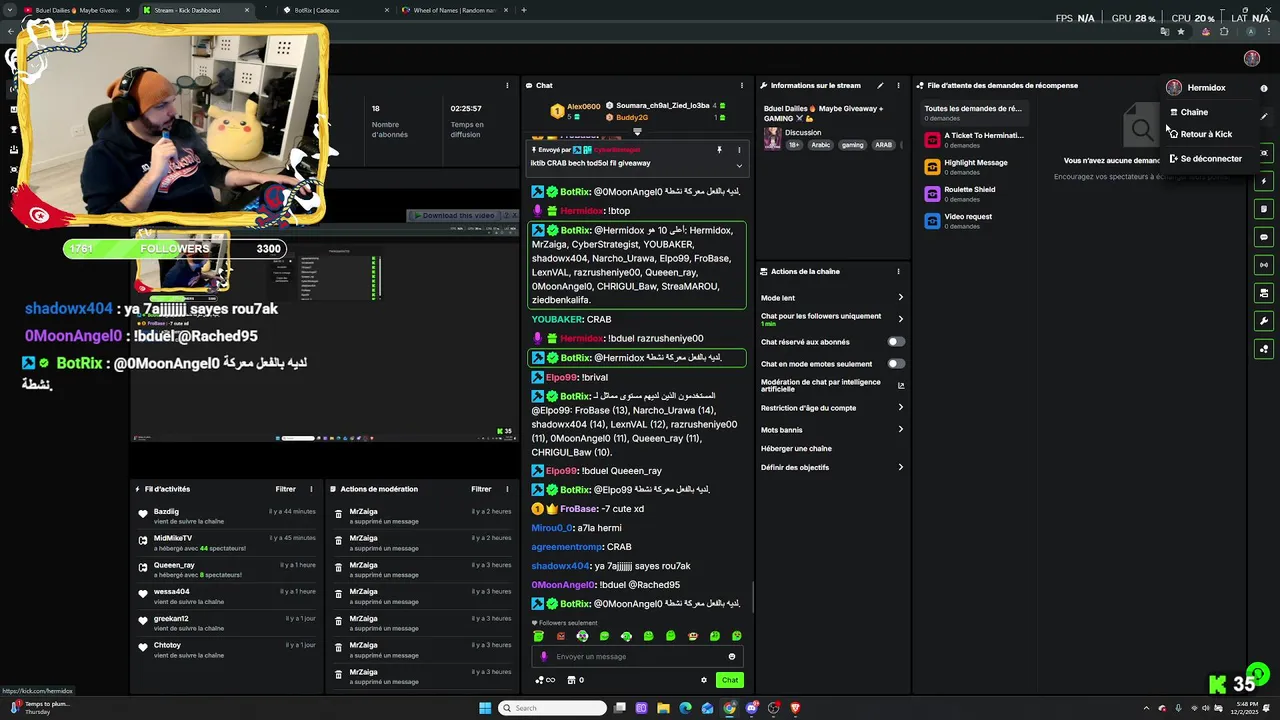1280x720 pixels.
Task: Bookmark this page with star icon
Action: pos(1181,32)
